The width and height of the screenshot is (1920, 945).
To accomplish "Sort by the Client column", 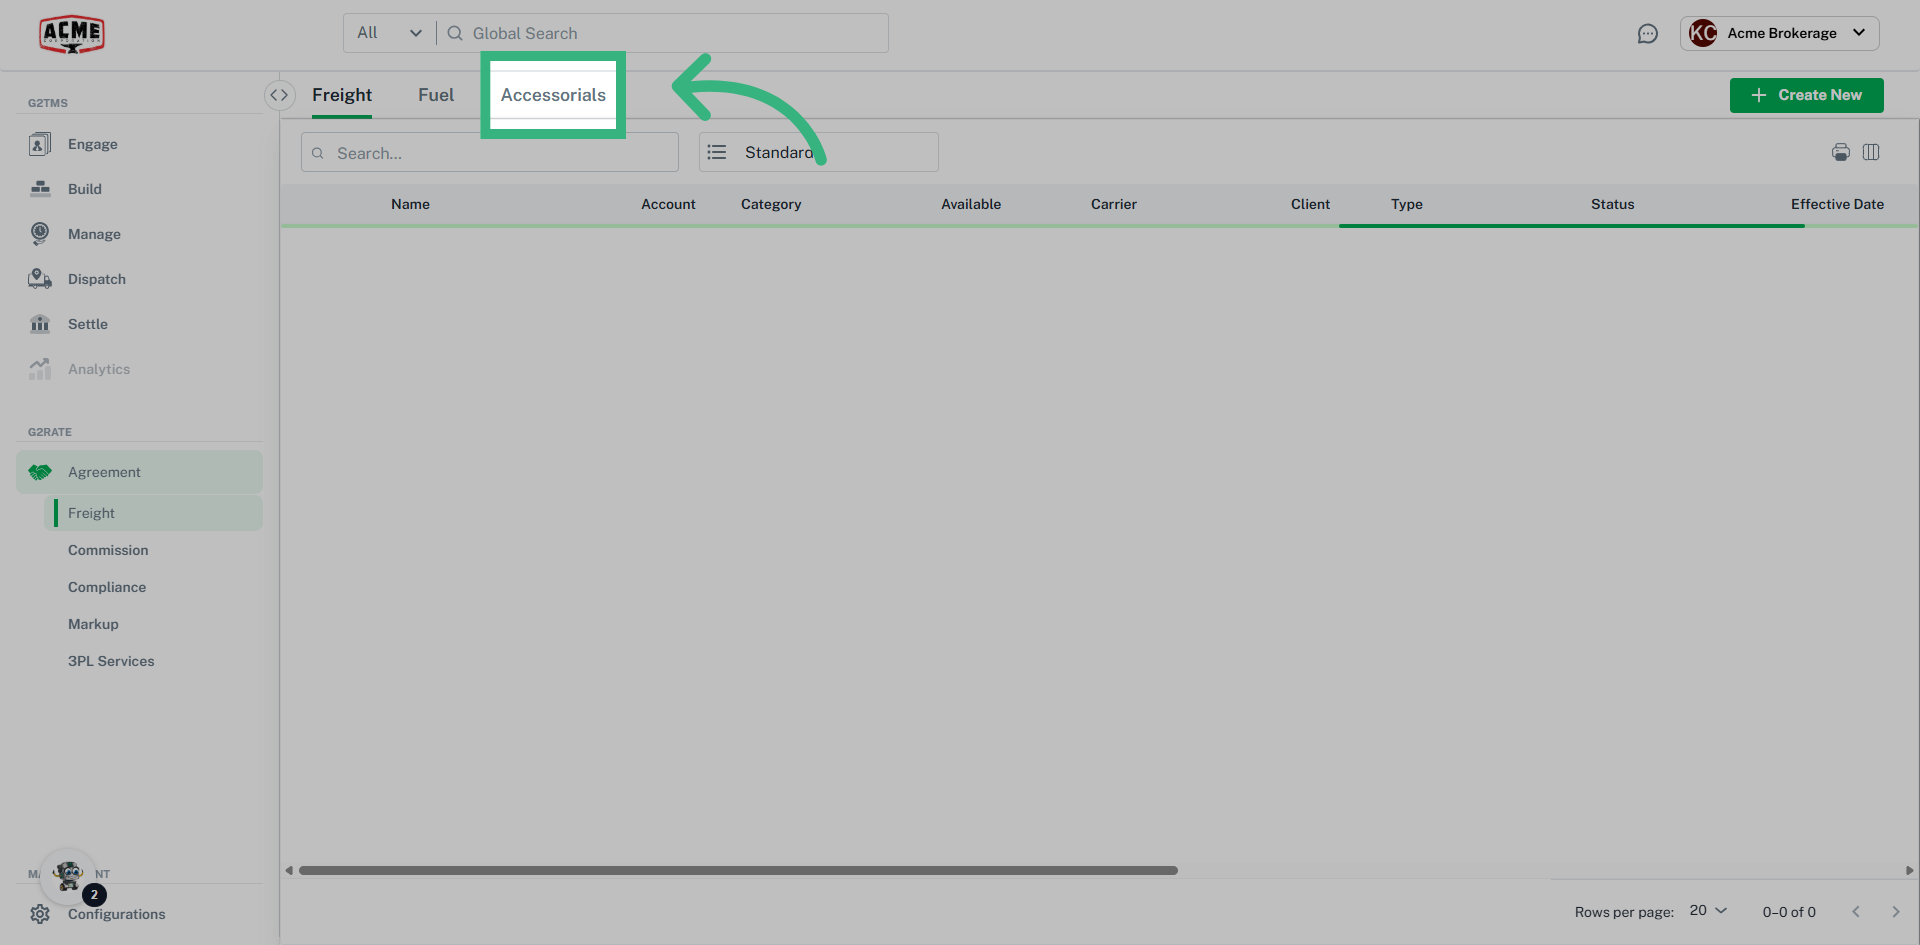I will [x=1310, y=204].
